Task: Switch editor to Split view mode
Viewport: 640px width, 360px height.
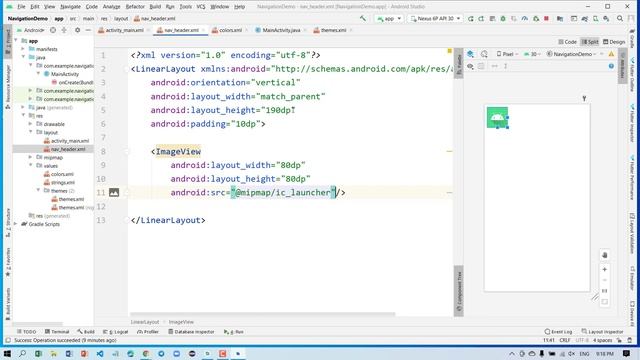Action: tap(590, 42)
